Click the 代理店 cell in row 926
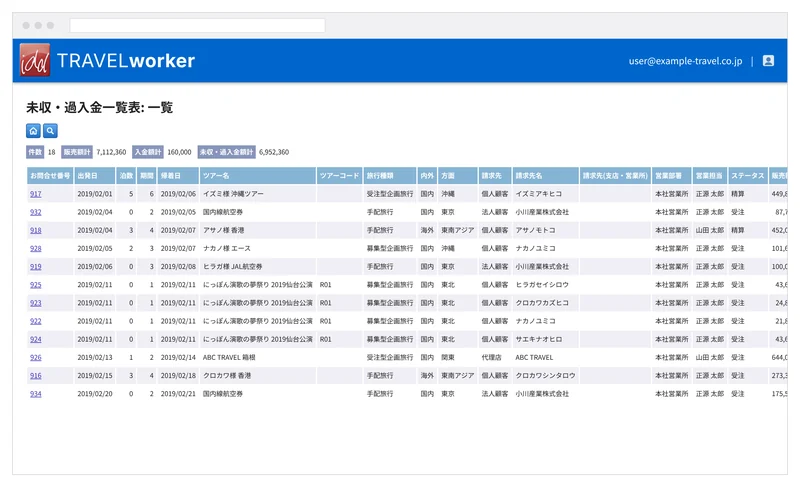Screen dimensions: 800x487 pyautogui.click(x=491, y=357)
